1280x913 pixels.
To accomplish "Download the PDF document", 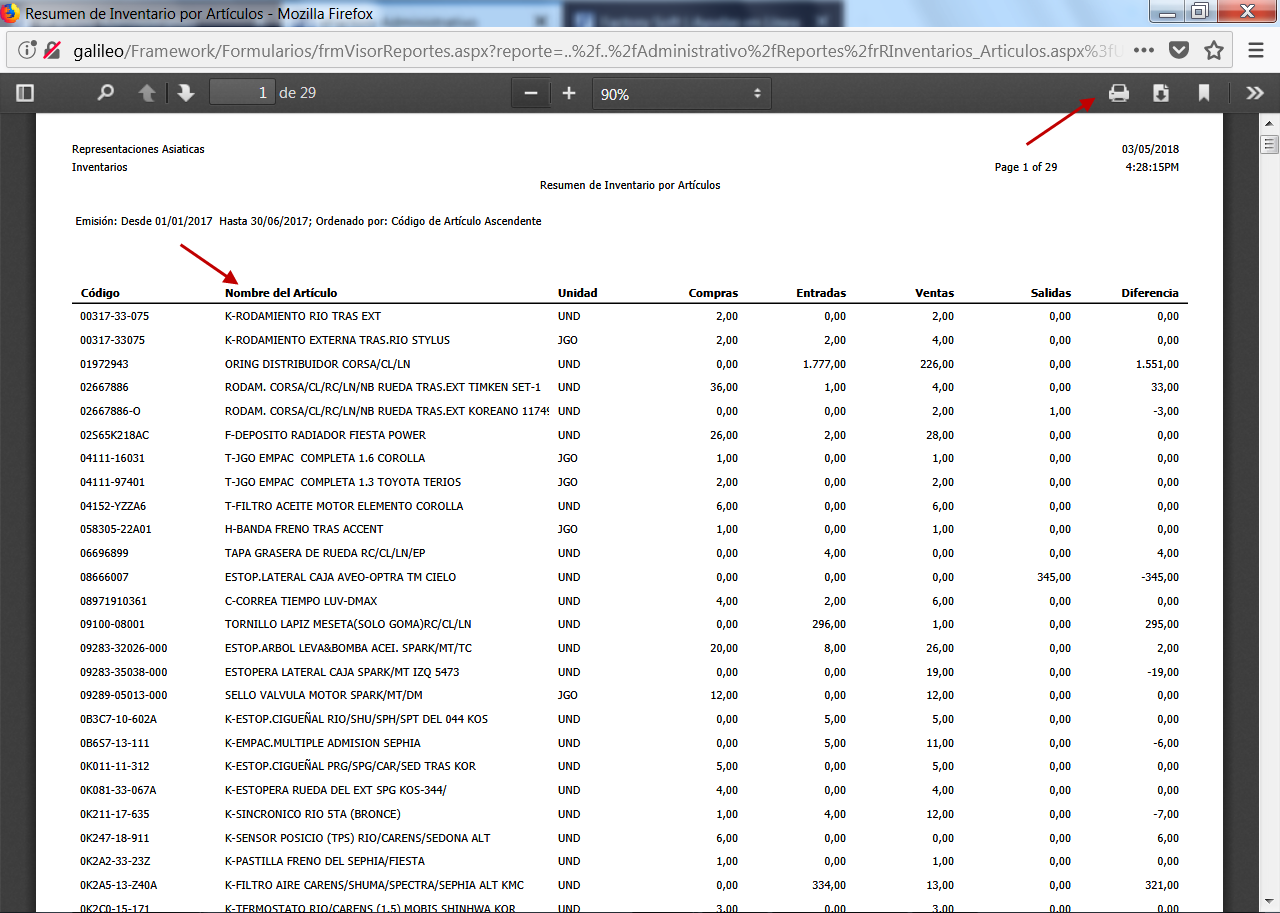I will pos(1161,93).
